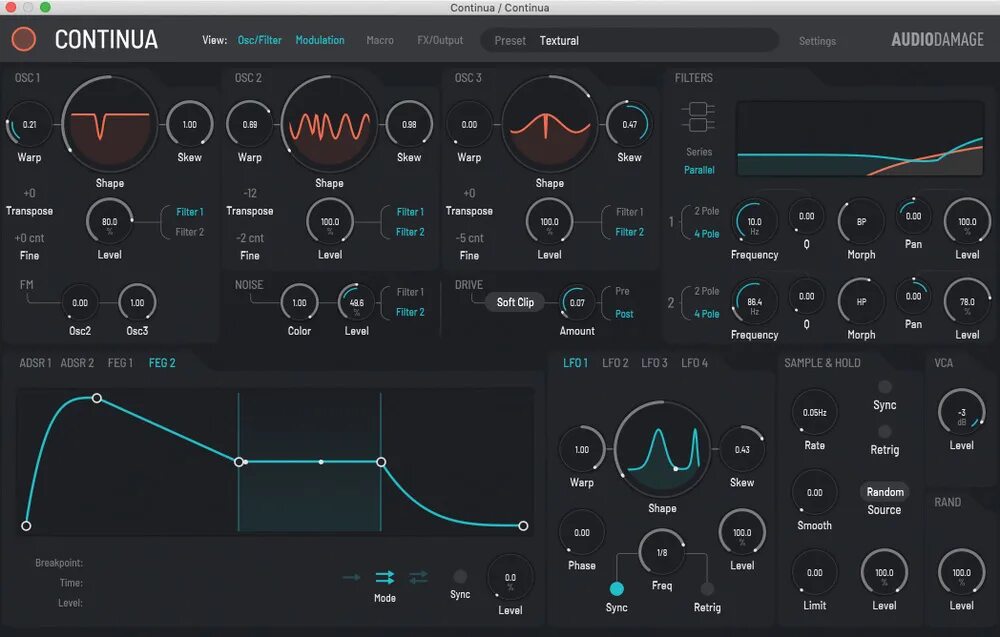Image resolution: width=1000 pixels, height=637 pixels.
Task: Open the Textural preset selector
Action: coord(629,40)
